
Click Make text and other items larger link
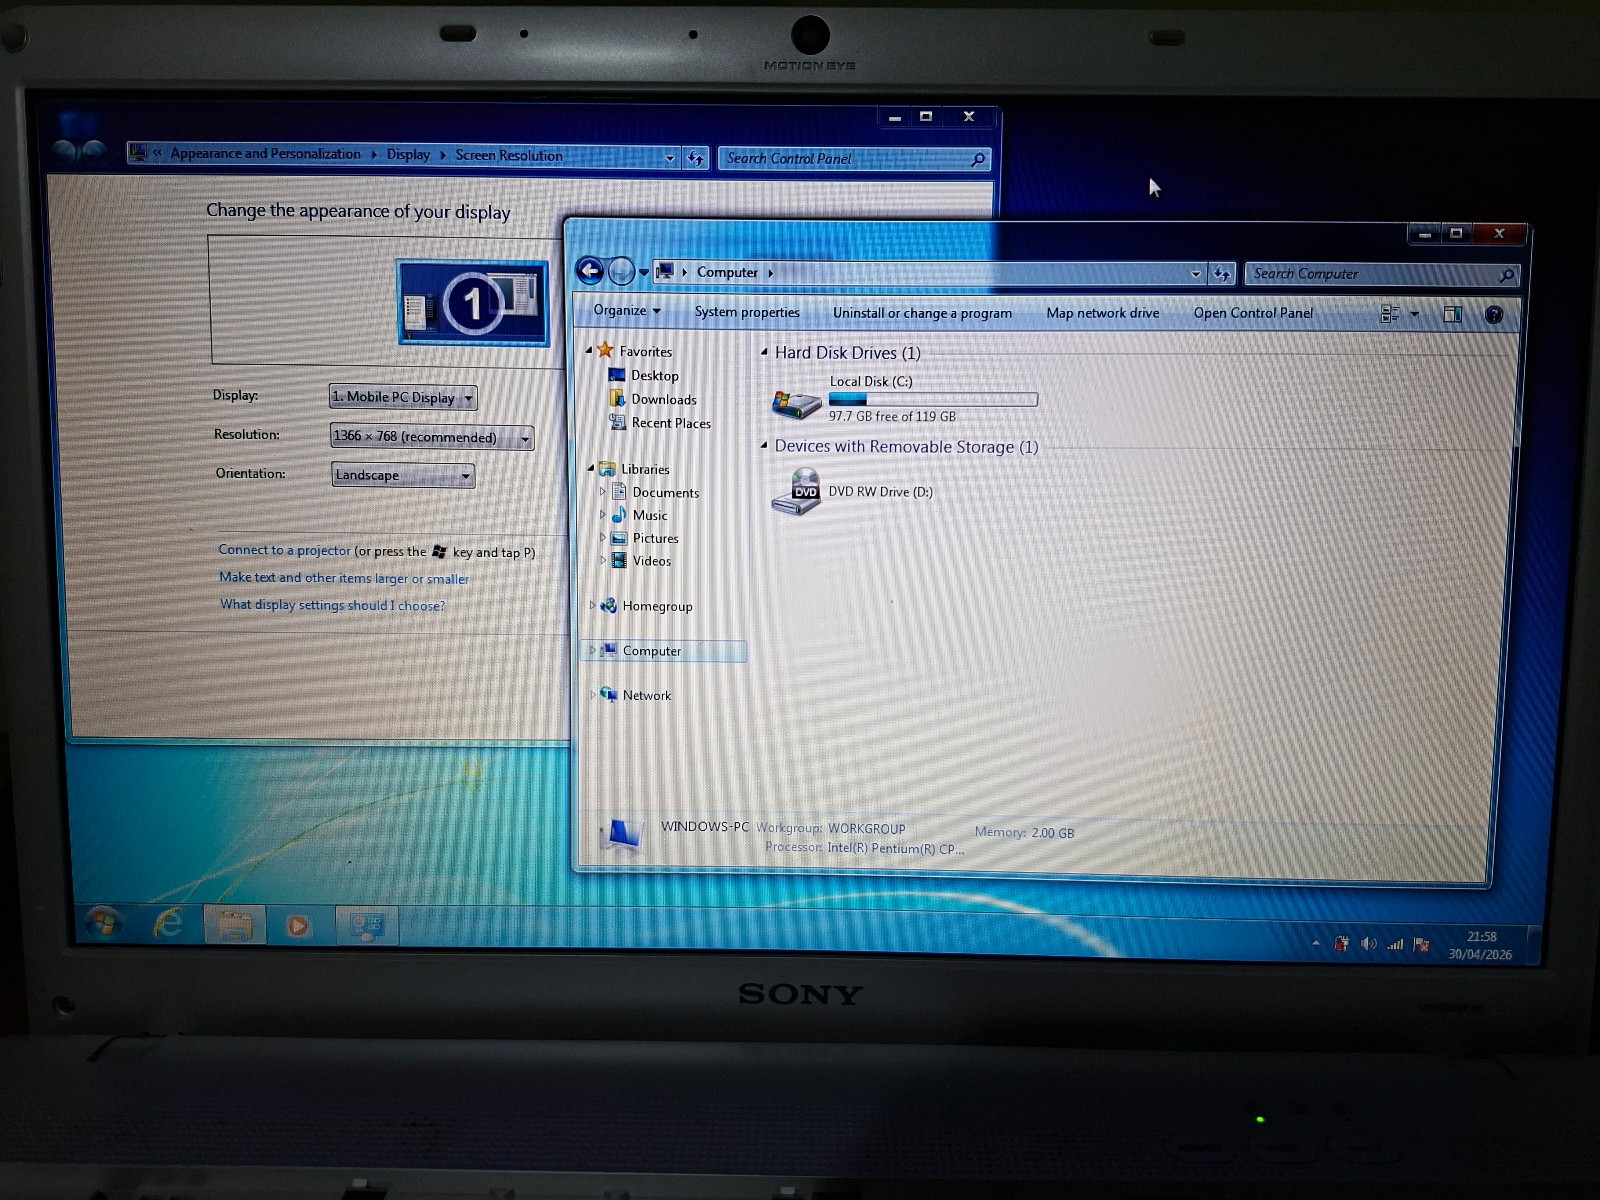tap(343, 578)
